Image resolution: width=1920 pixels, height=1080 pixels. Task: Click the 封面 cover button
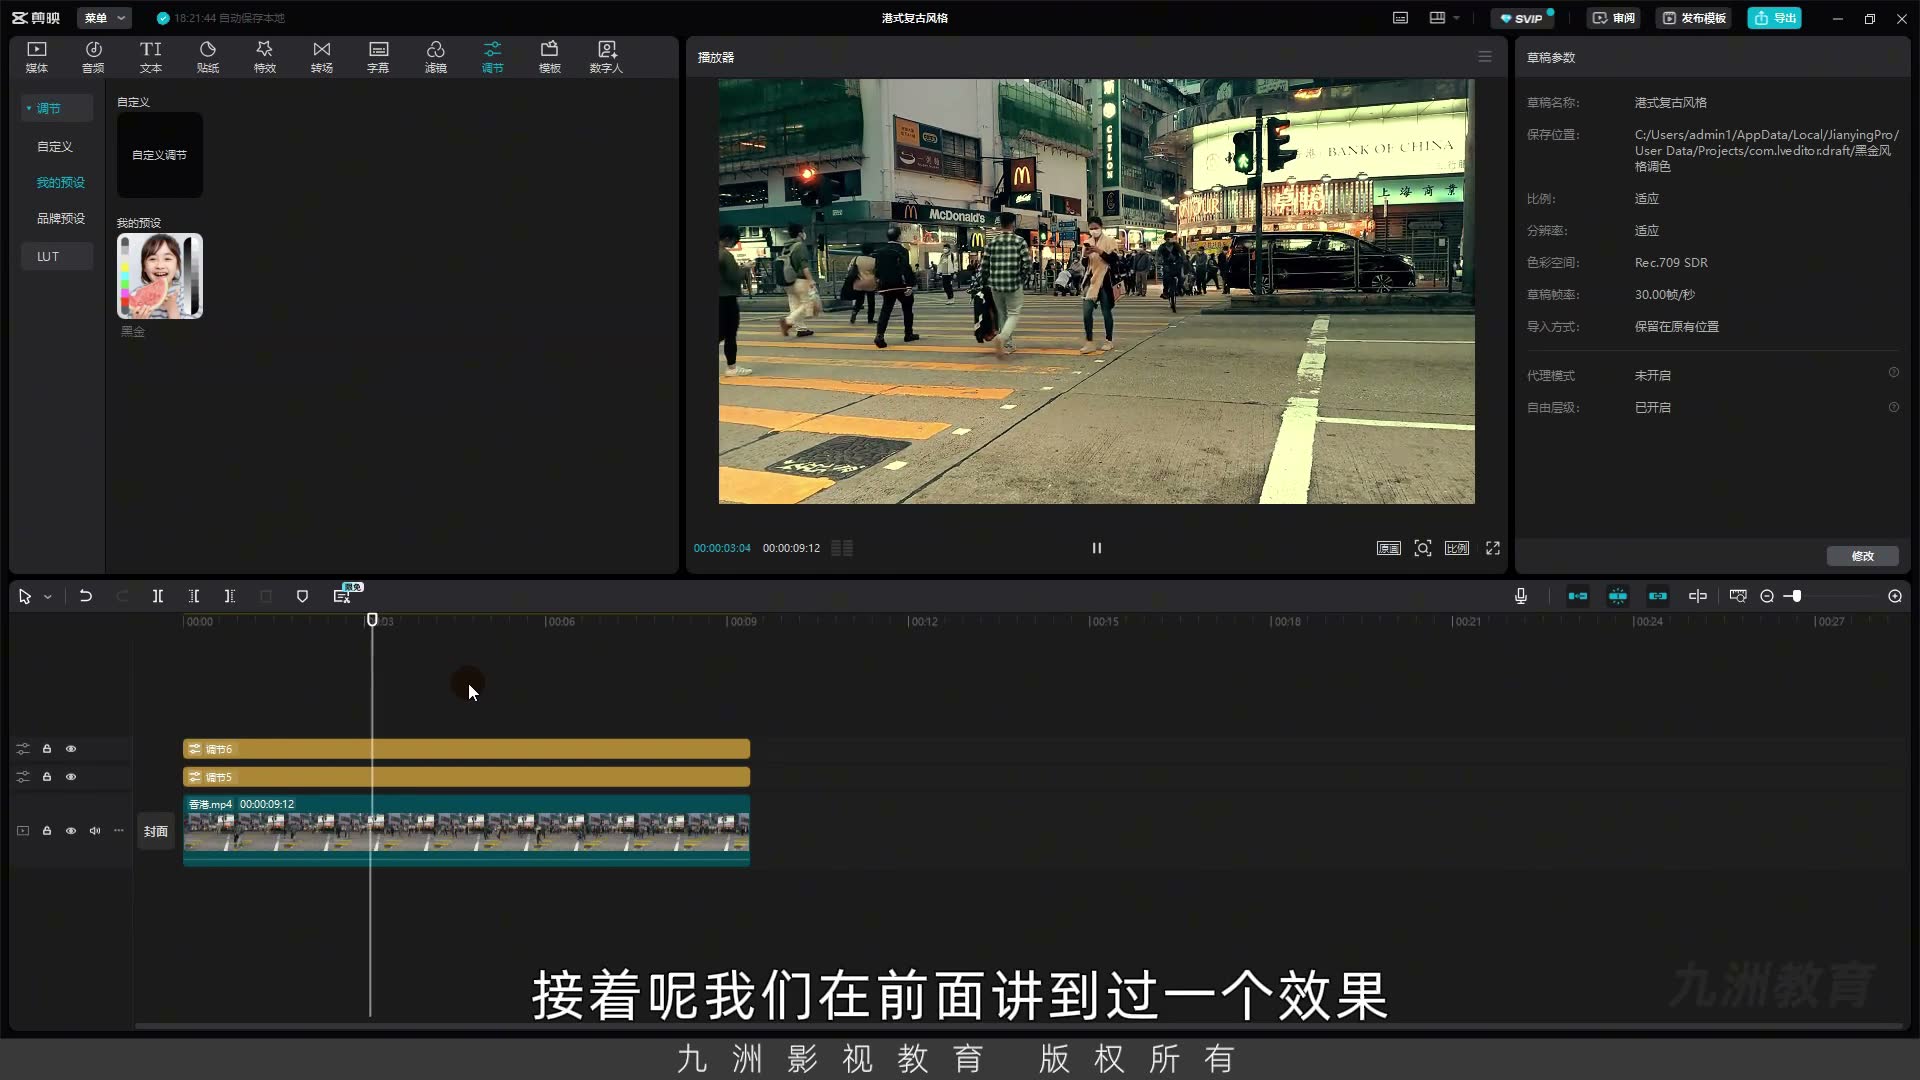pyautogui.click(x=155, y=831)
